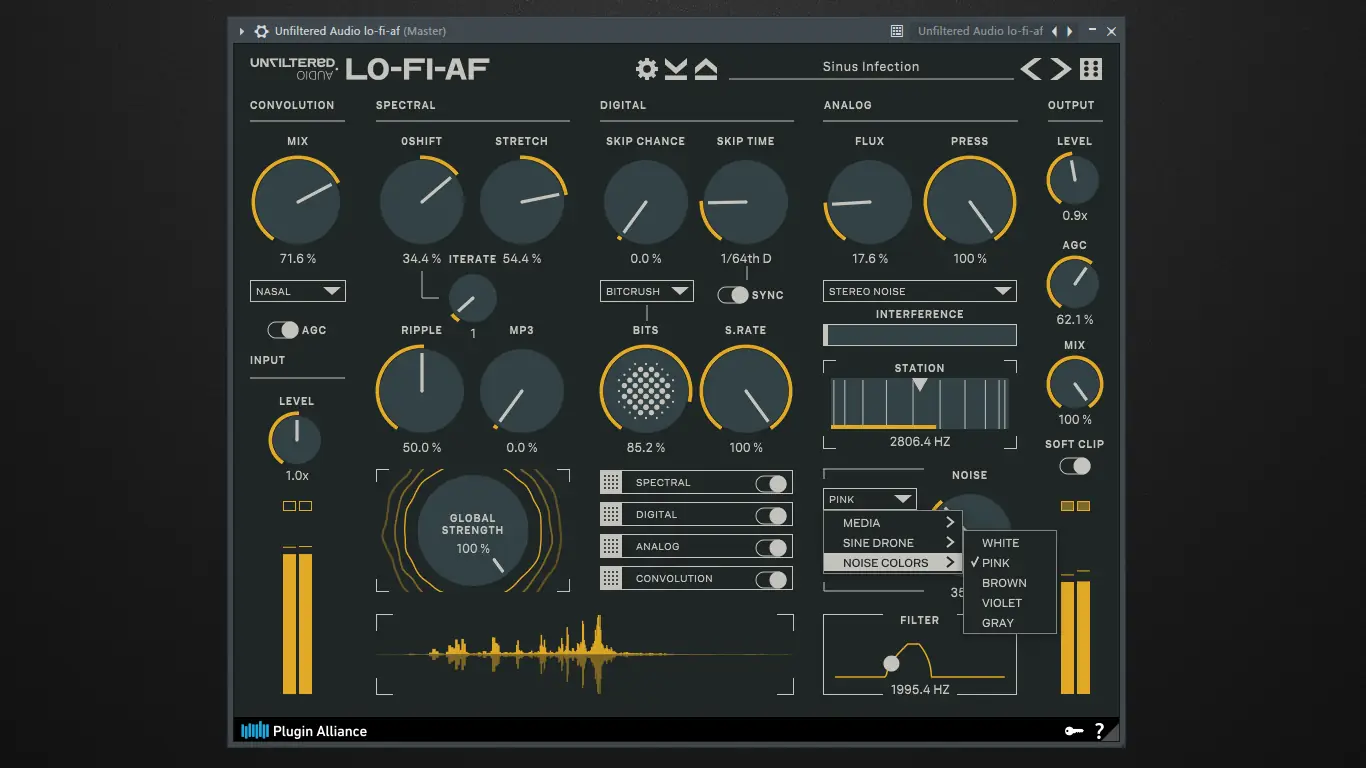Viewport: 1366px width, 768px height.
Task: Click the MP3 knob
Action: click(x=522, y=391)
